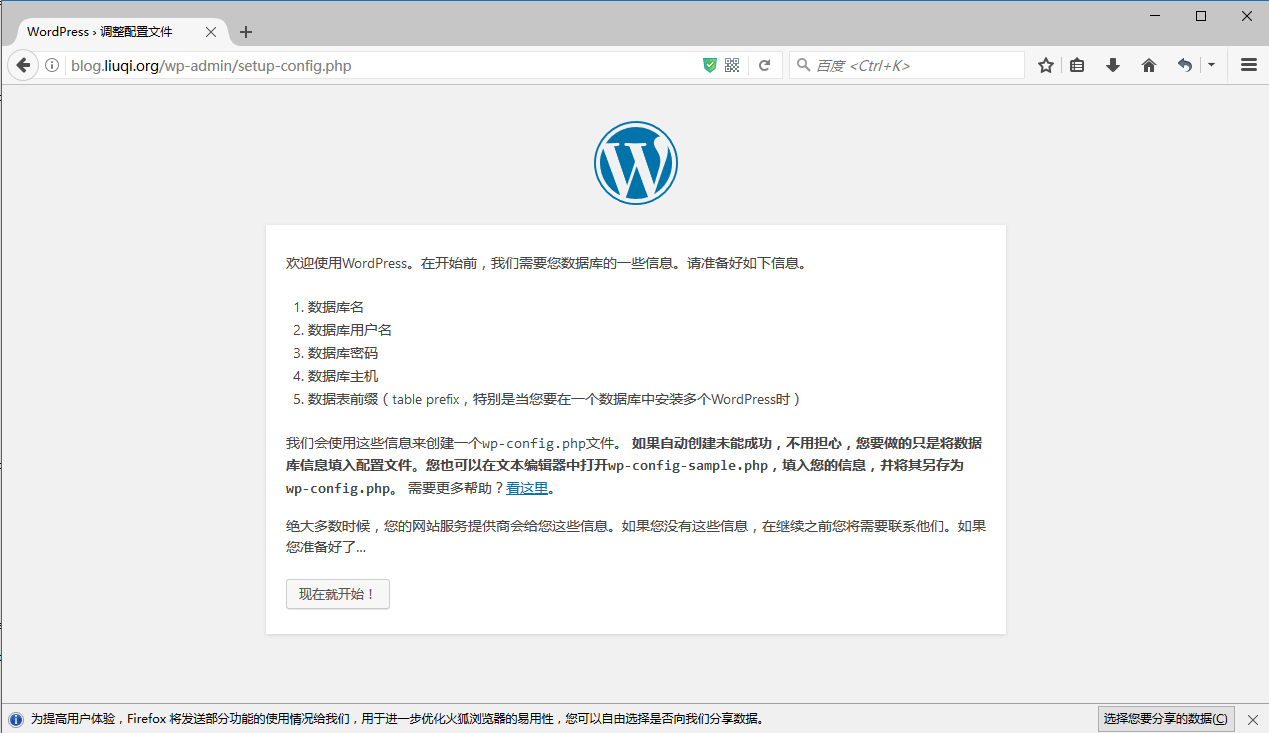Bookmark this page with the star icon
The image size is (1269, 733).
[1046, 65]
